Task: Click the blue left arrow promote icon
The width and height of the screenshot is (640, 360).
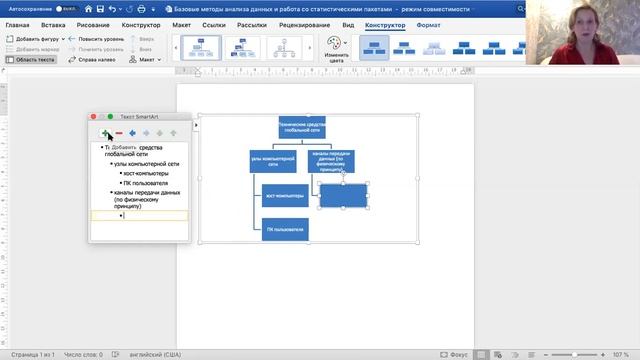Action: pyautogui.click(x=132, y=133)
